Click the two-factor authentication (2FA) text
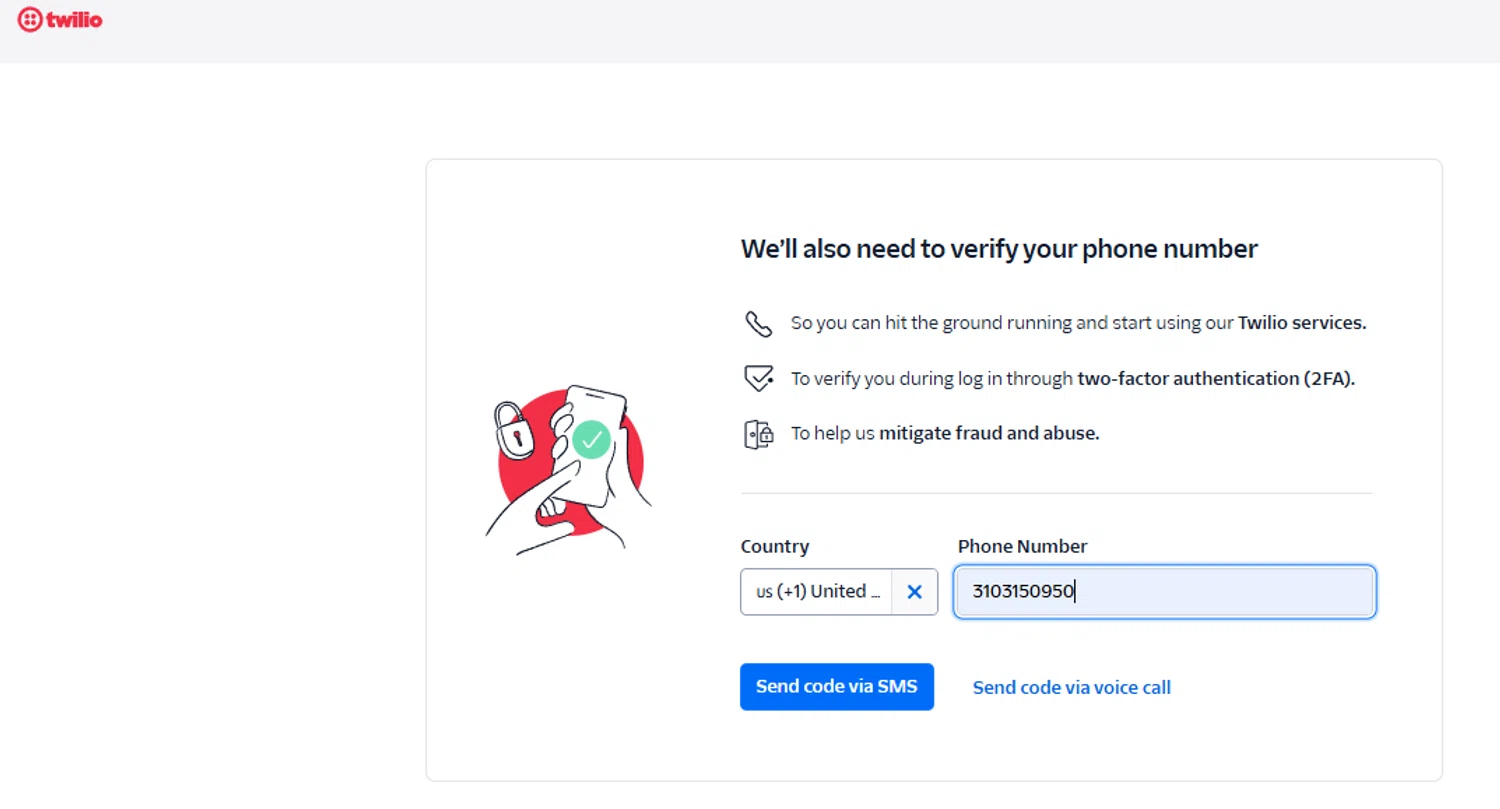 click(x=1215, y=379)
